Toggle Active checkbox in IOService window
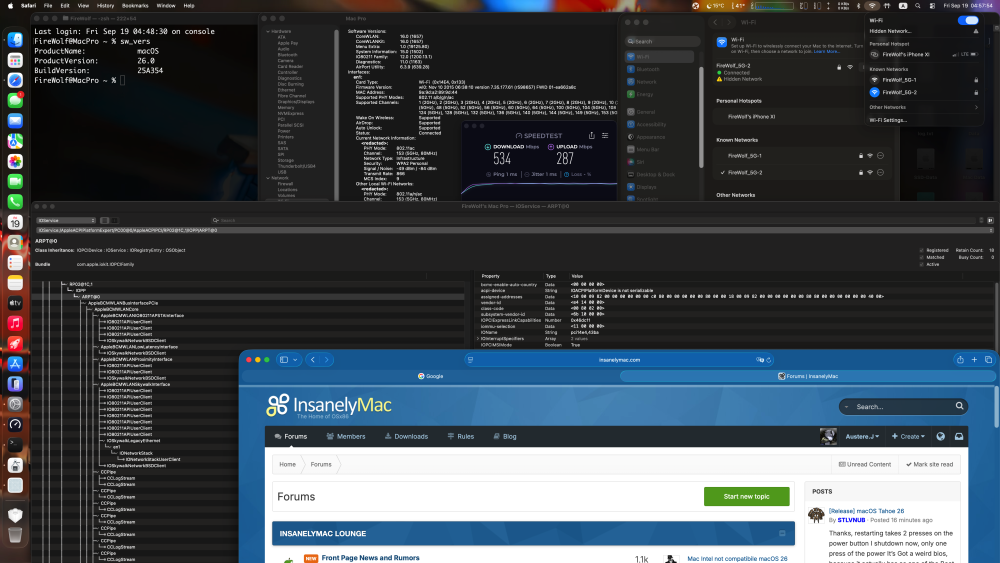The image size is (1000, 563). tap(922, 264)
